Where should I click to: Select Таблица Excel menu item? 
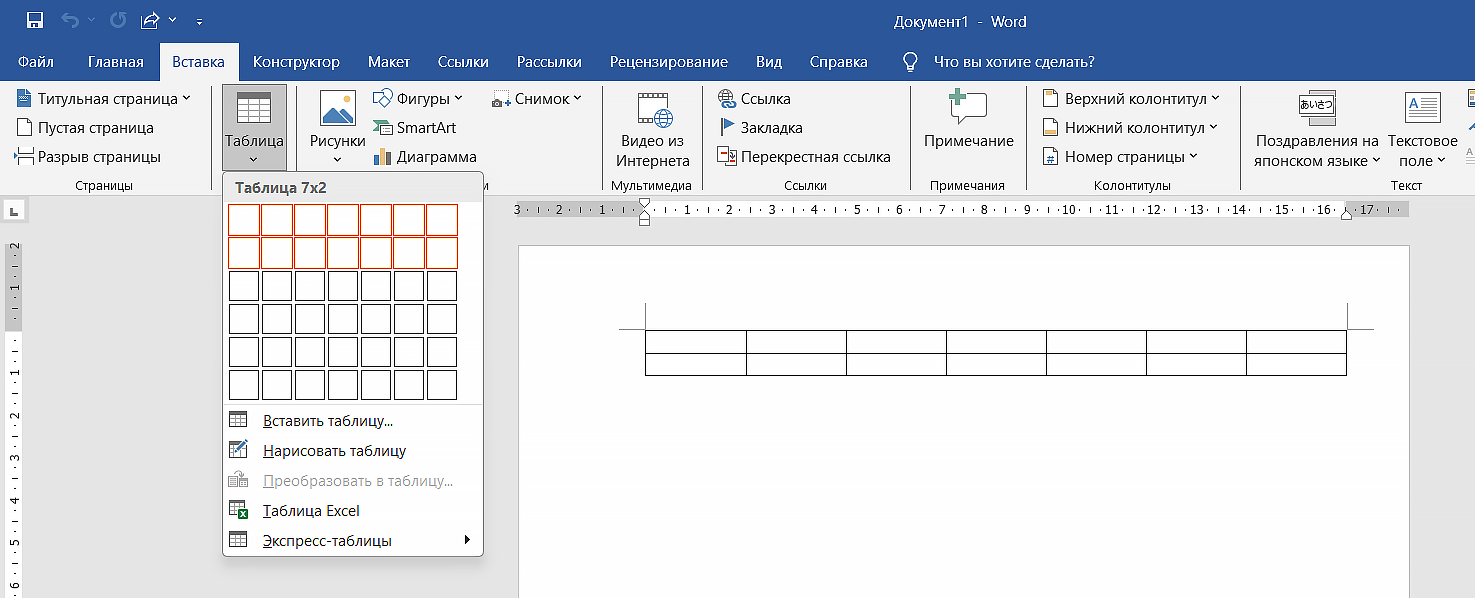tap(352, 511)
